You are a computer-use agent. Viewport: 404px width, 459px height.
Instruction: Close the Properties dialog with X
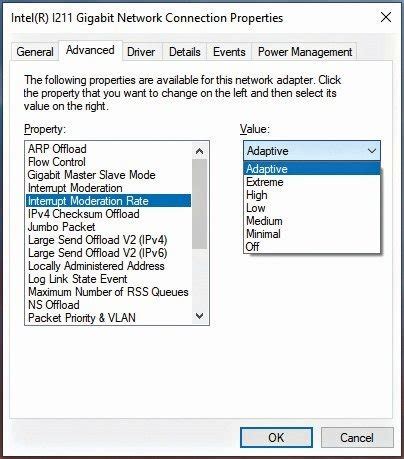point(386,17)
